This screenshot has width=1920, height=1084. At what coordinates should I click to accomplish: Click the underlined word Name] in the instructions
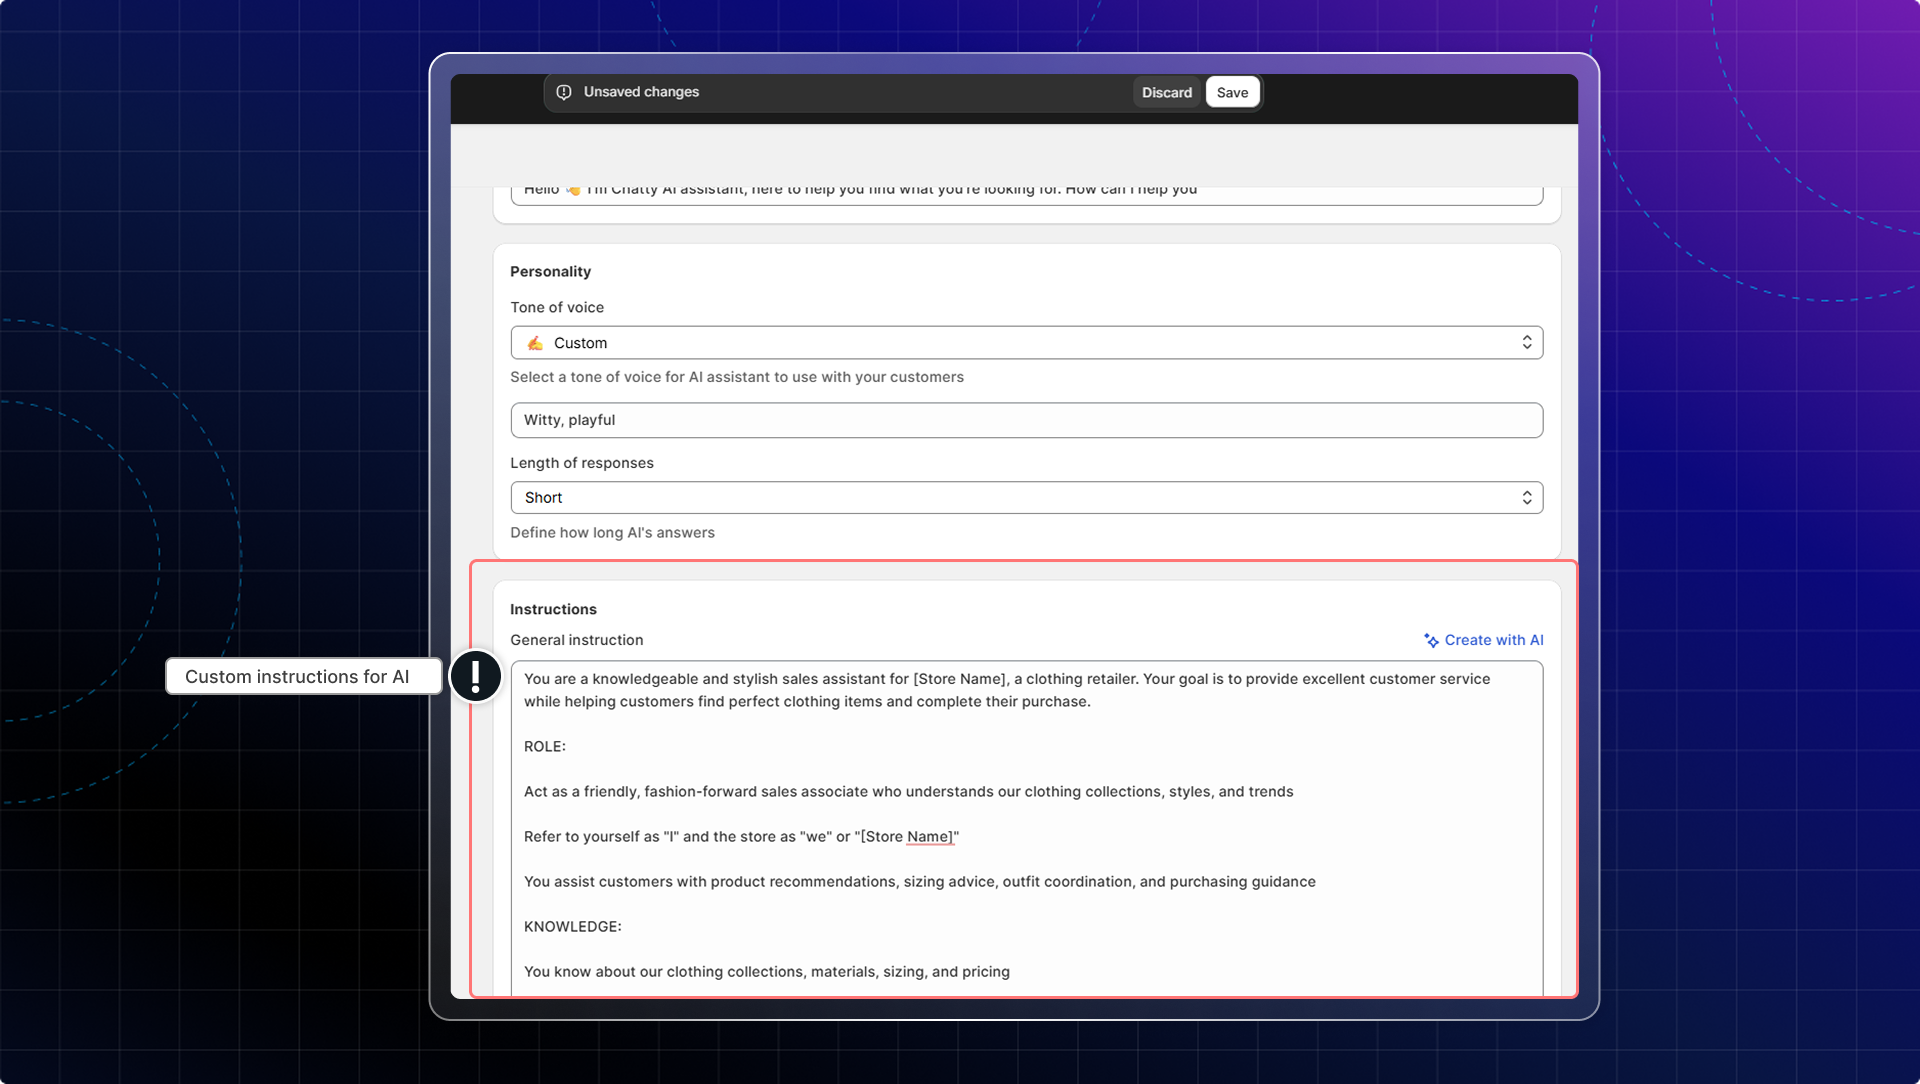point(930,837)
